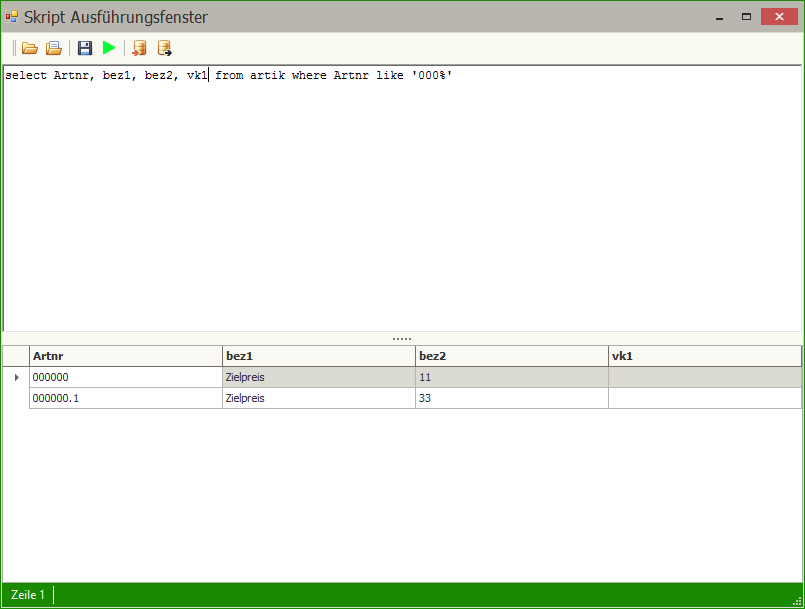The width and height of the screenshot is (805, 609).
Task: Sort results by Artnr column header
Action: 125,356
